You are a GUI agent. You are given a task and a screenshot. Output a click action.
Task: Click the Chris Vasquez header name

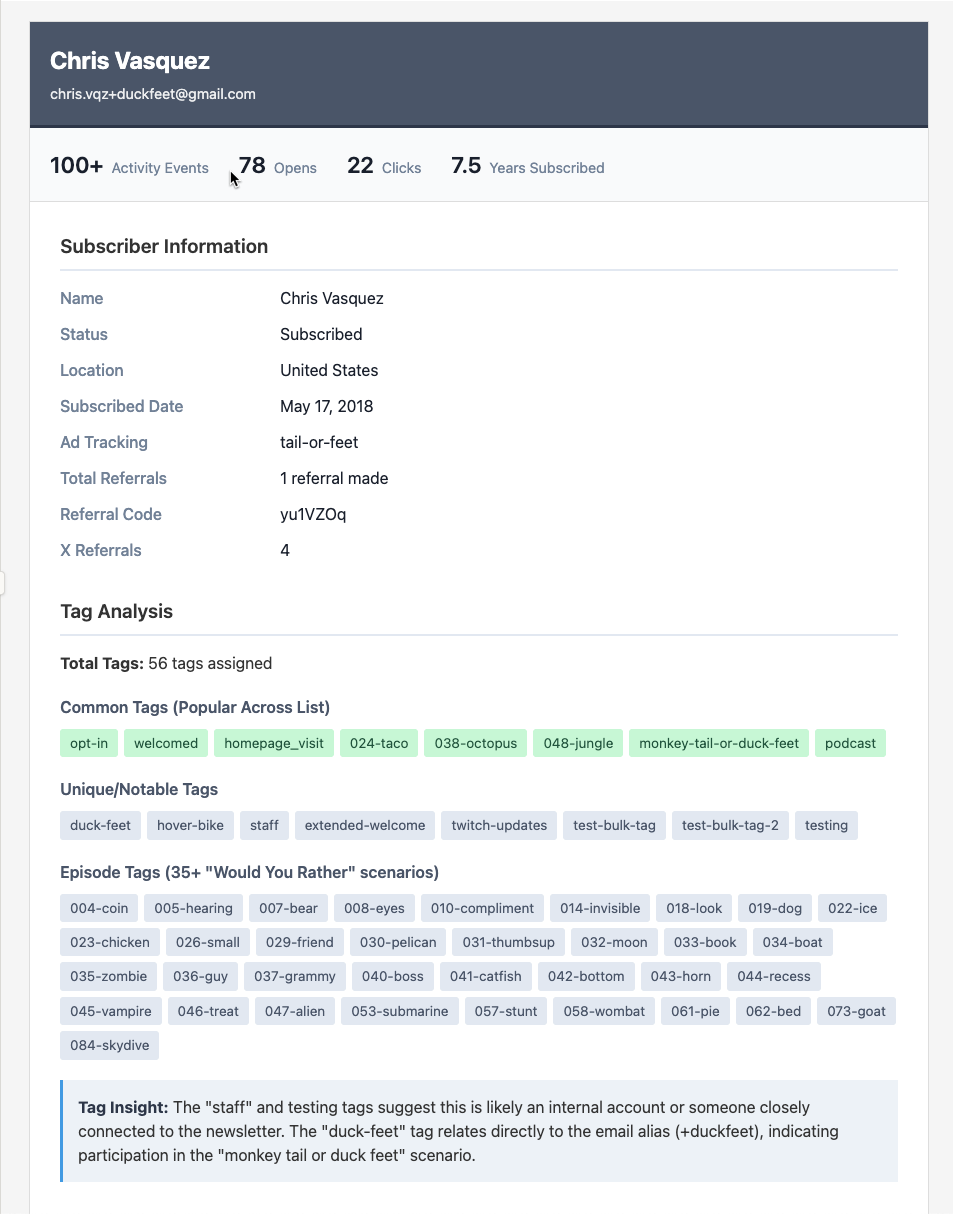point(130,61)
